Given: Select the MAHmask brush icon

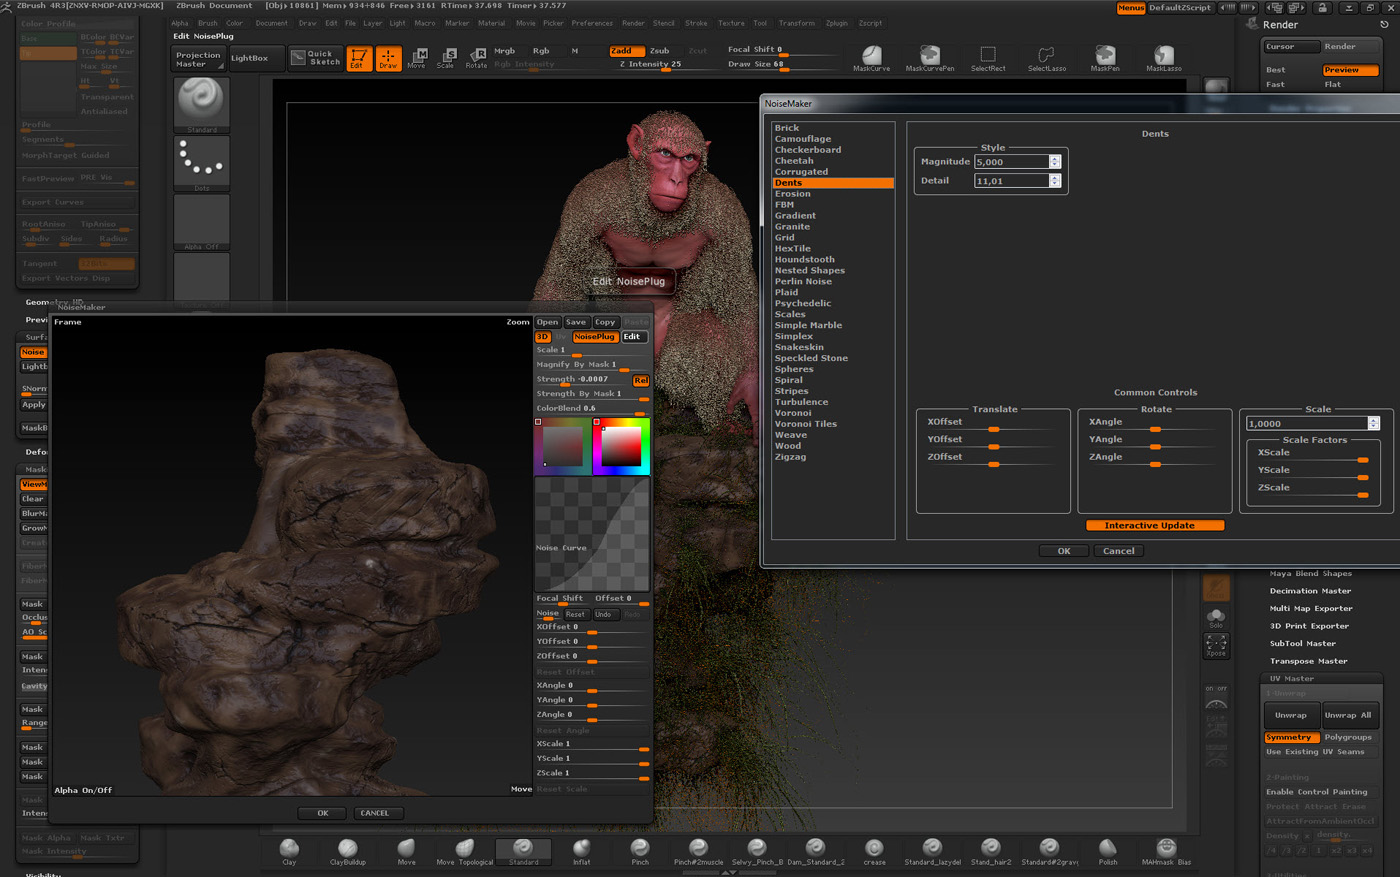Looking at the screenshot, I should point(1166,851).
